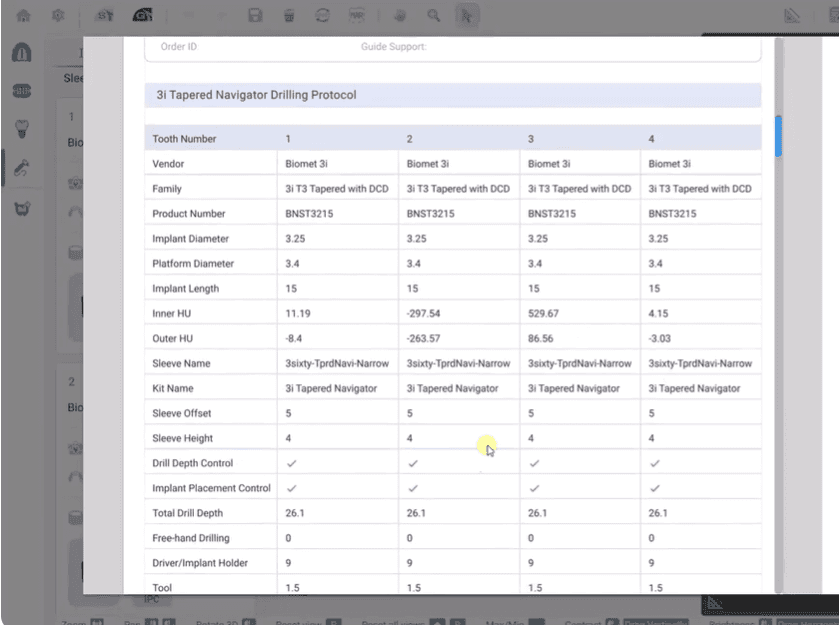Click the Tooth Number row label

pos(184,139)
